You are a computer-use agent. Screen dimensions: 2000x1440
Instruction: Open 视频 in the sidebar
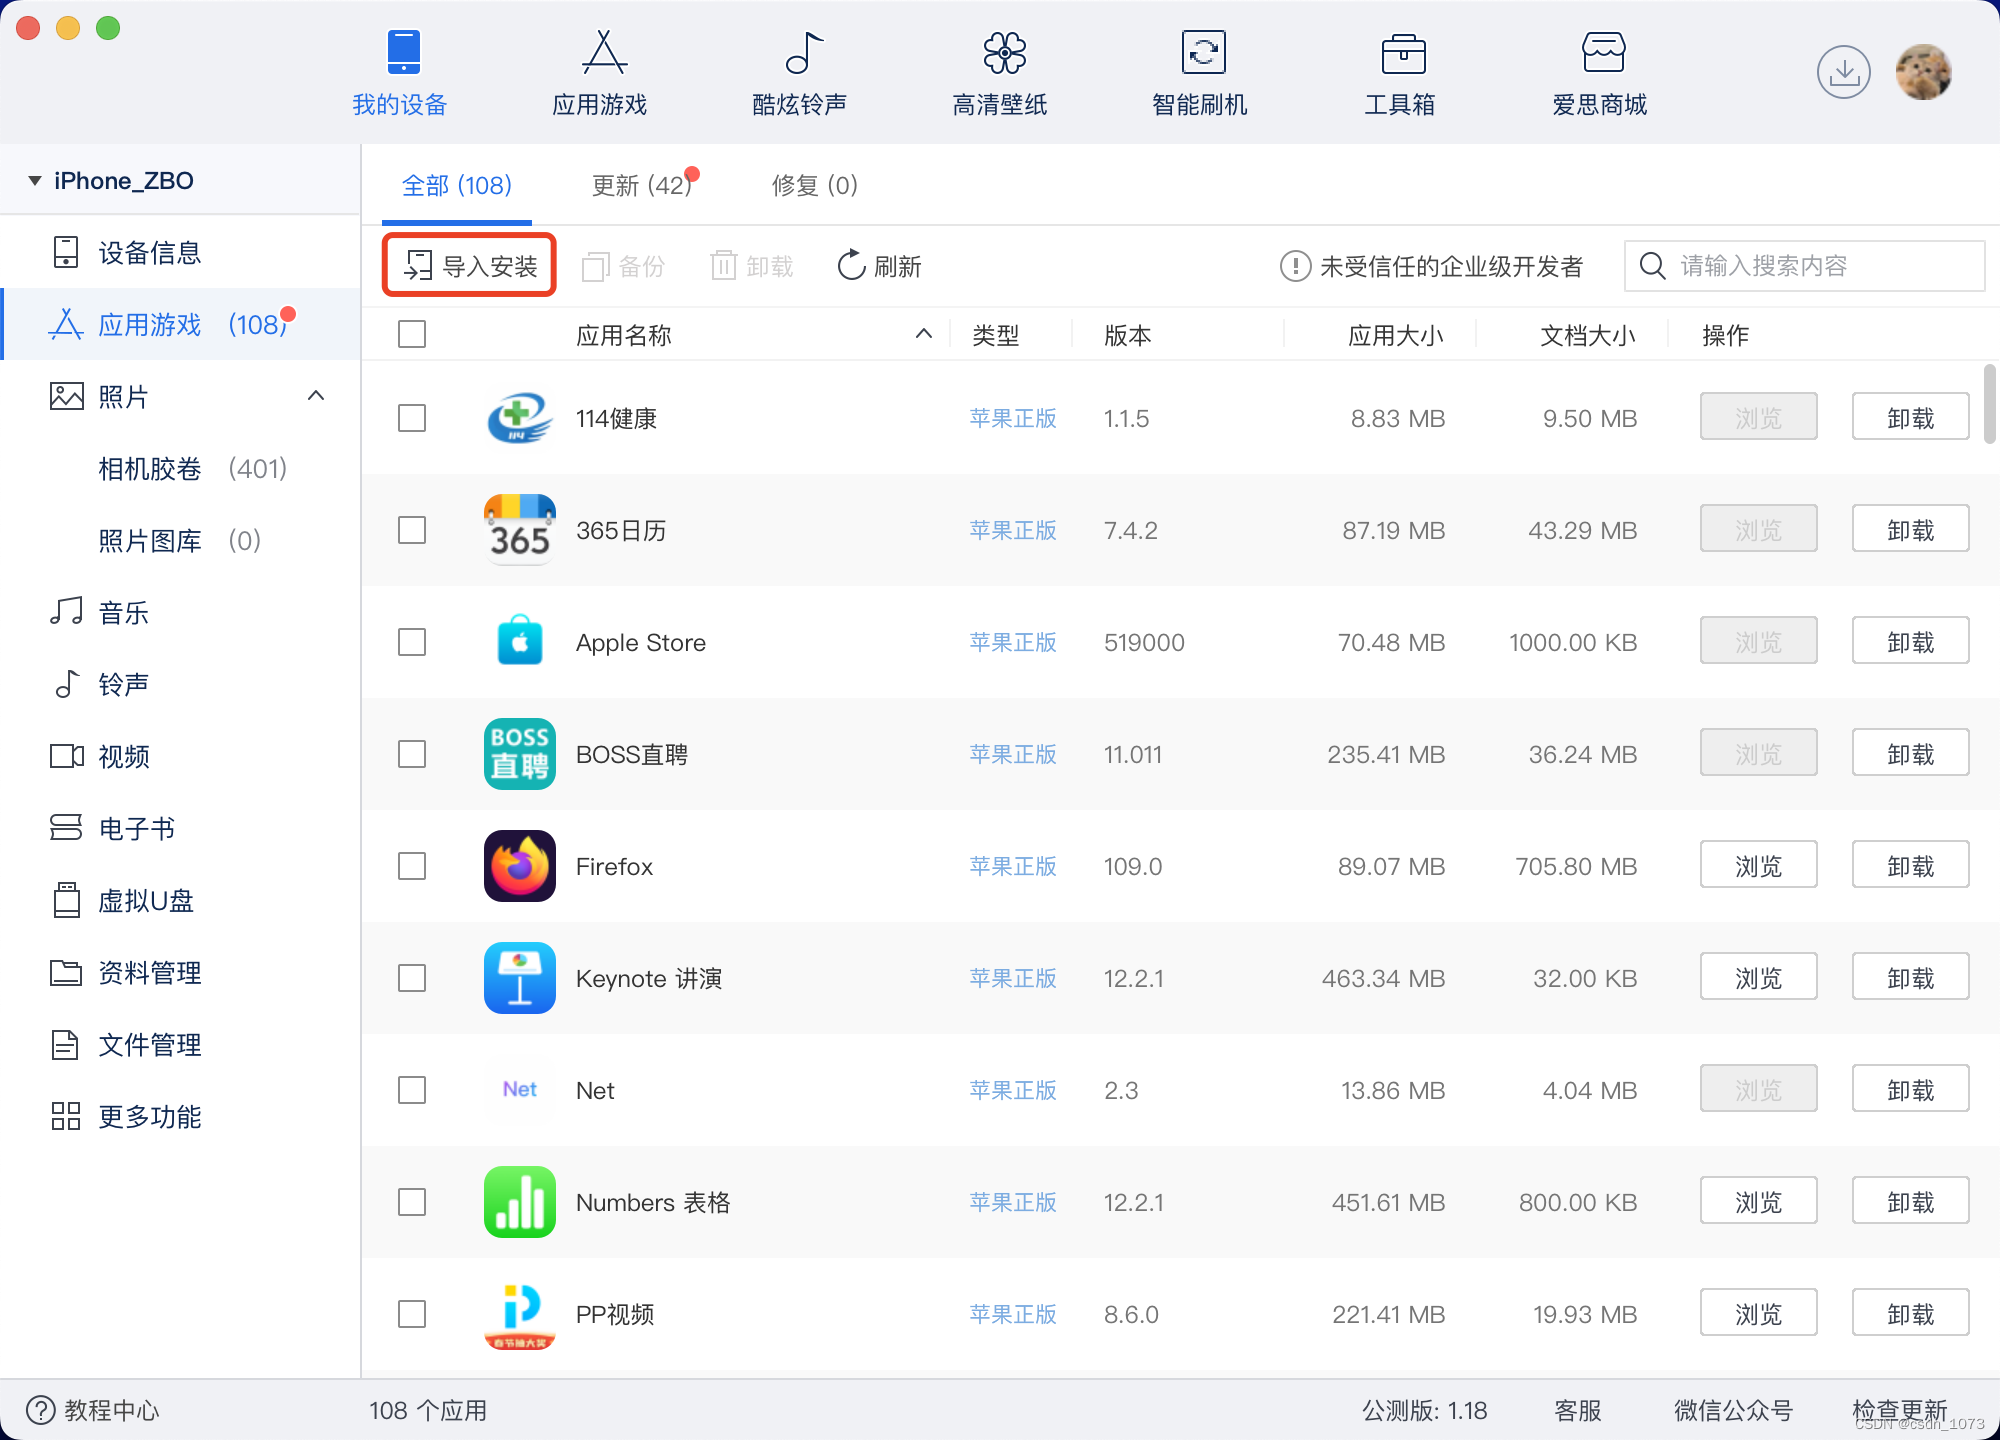(180, 756)
